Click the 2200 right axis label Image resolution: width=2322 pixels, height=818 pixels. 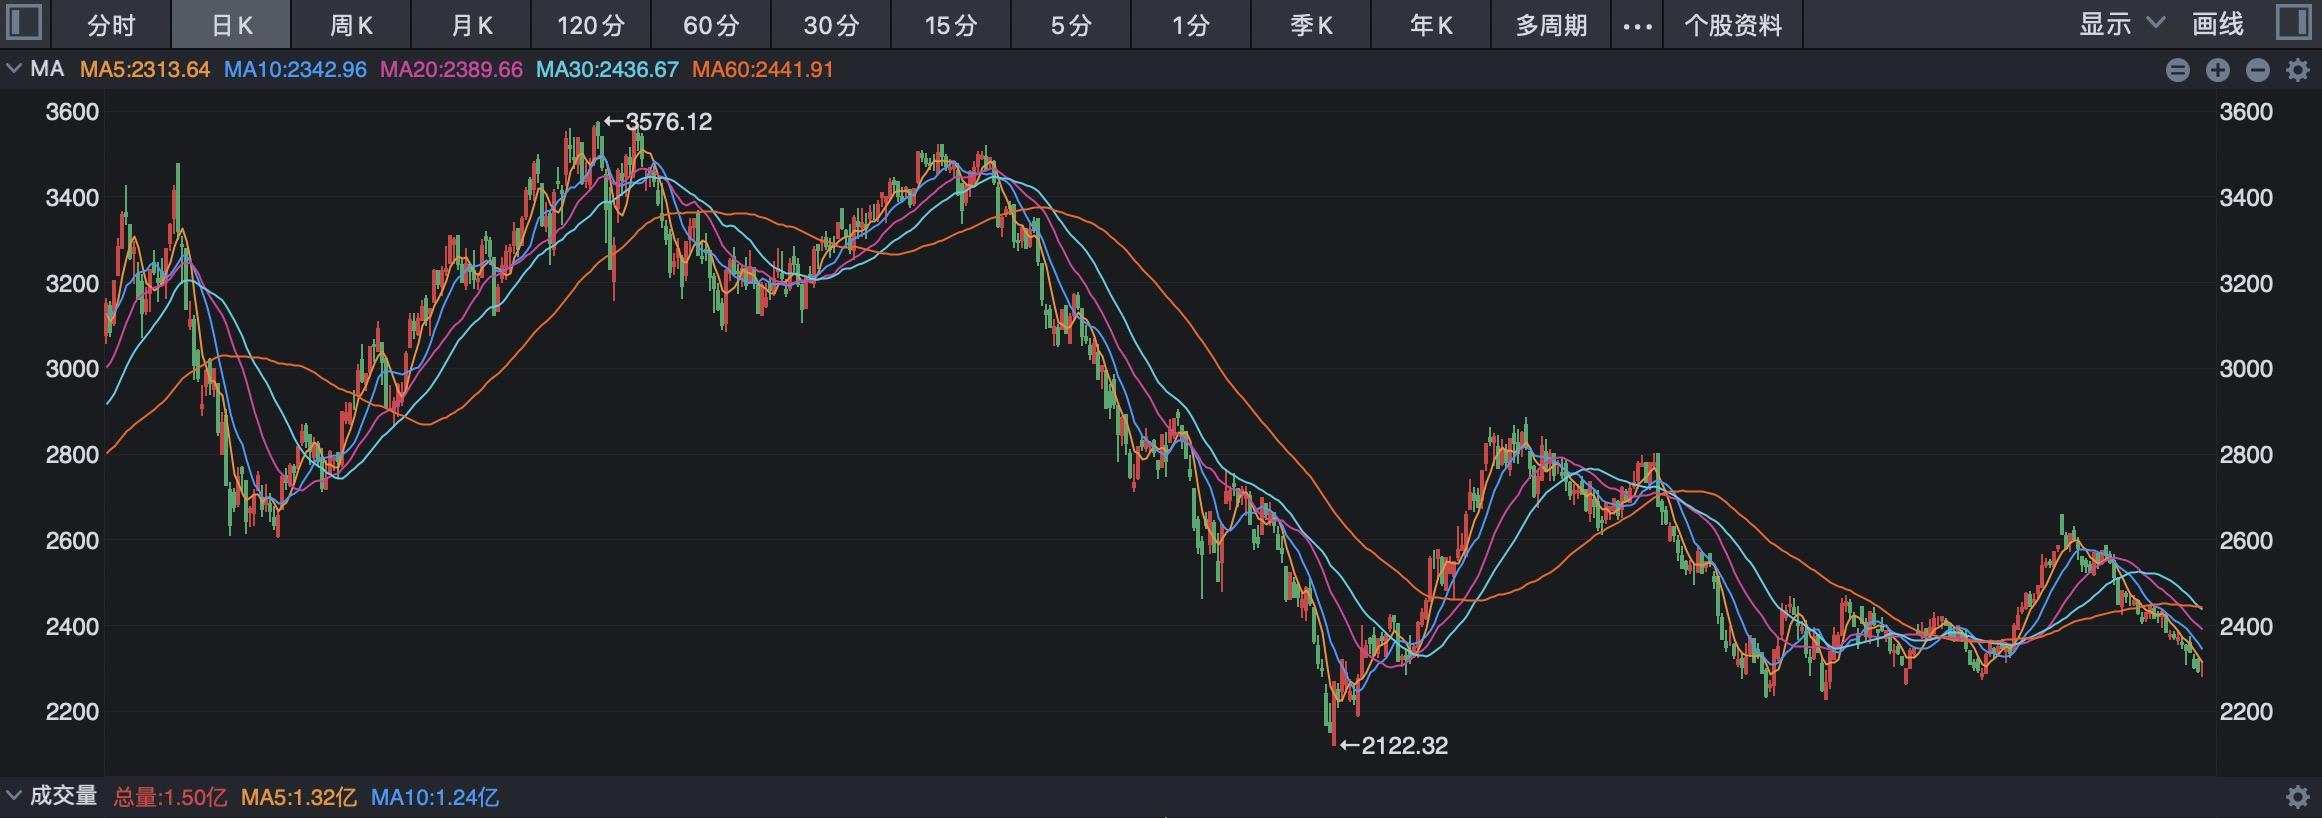tap(2246, 712)
